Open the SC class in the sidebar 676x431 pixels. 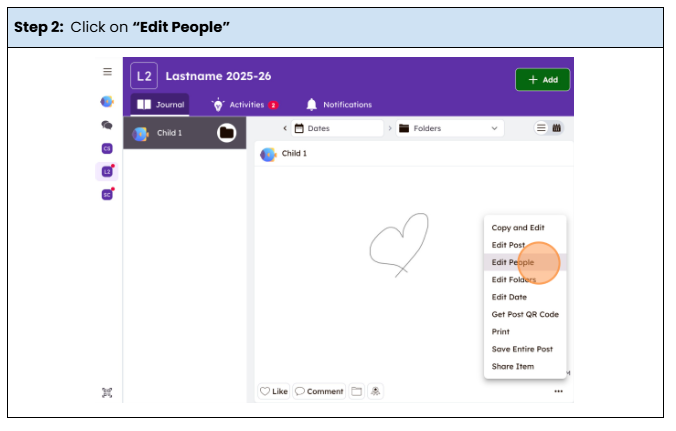107,194
